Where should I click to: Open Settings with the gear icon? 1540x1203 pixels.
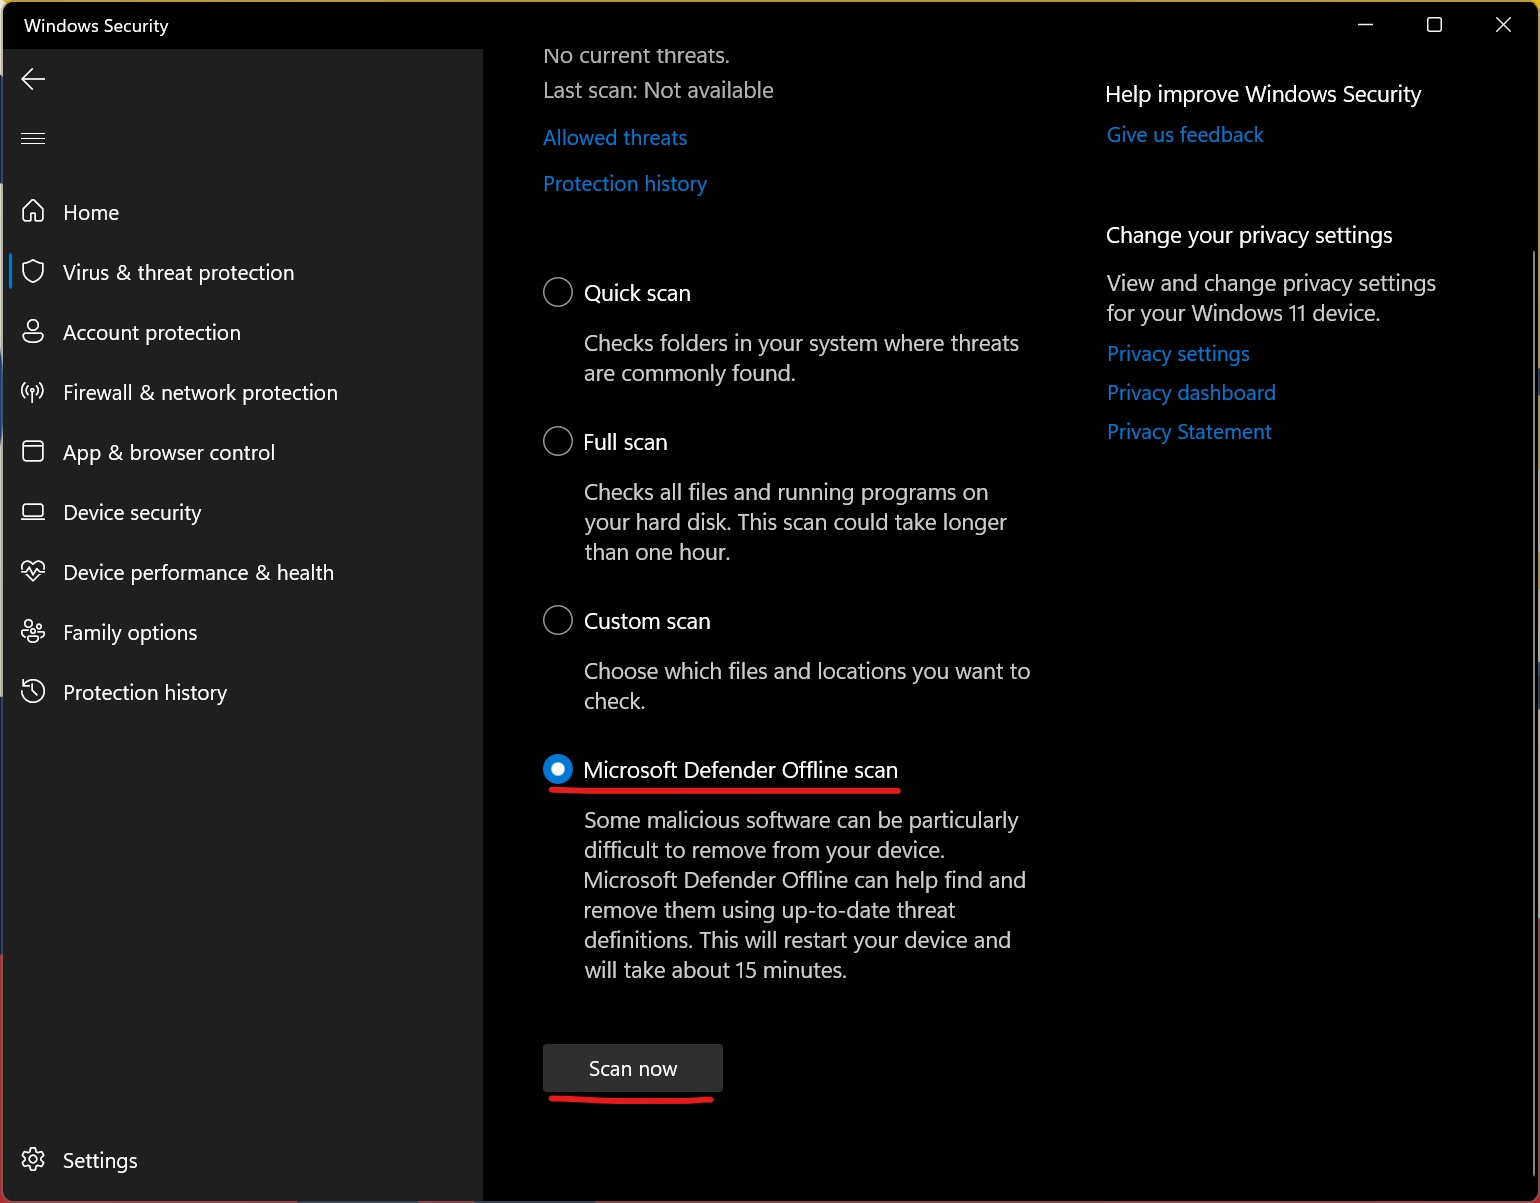[33, 1160]
